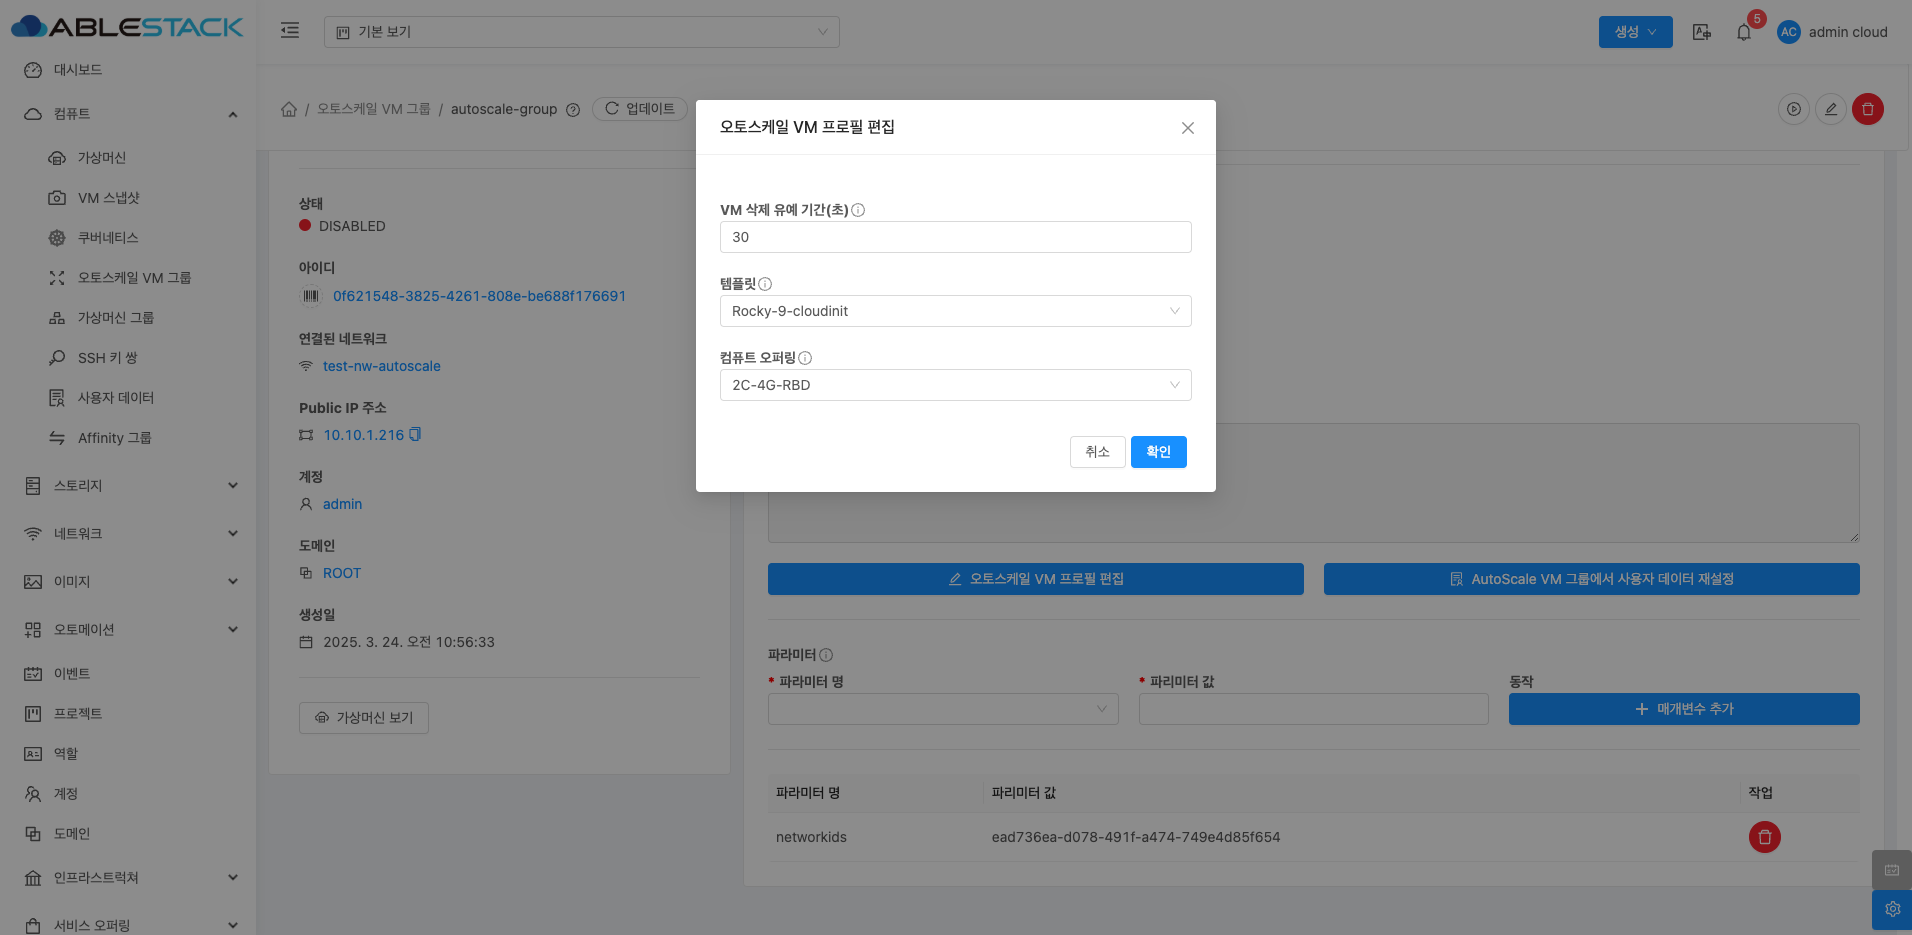Toggle the sidebar collapse menu icon

(x=290, y=31)
